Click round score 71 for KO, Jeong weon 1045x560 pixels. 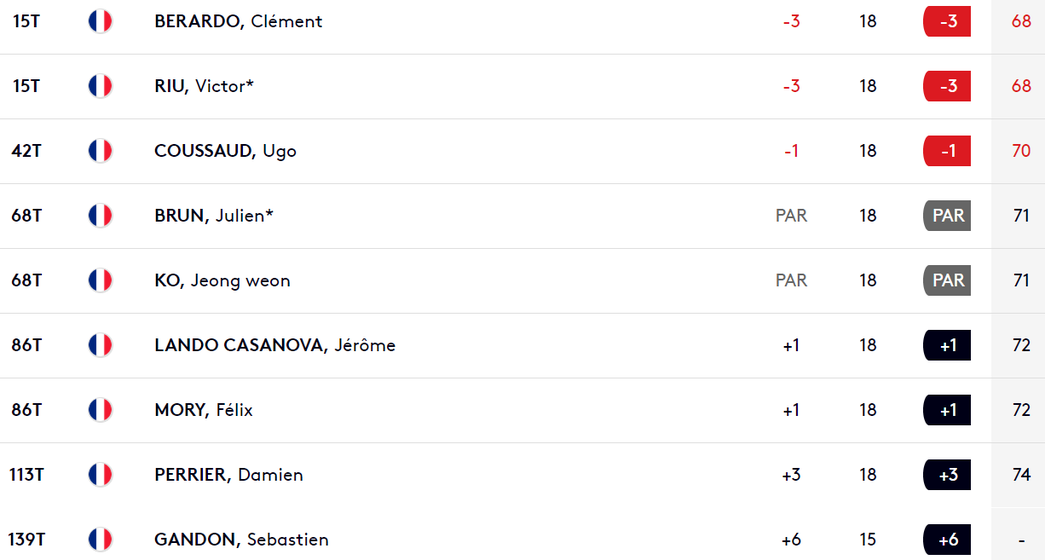coord(1021,280)
